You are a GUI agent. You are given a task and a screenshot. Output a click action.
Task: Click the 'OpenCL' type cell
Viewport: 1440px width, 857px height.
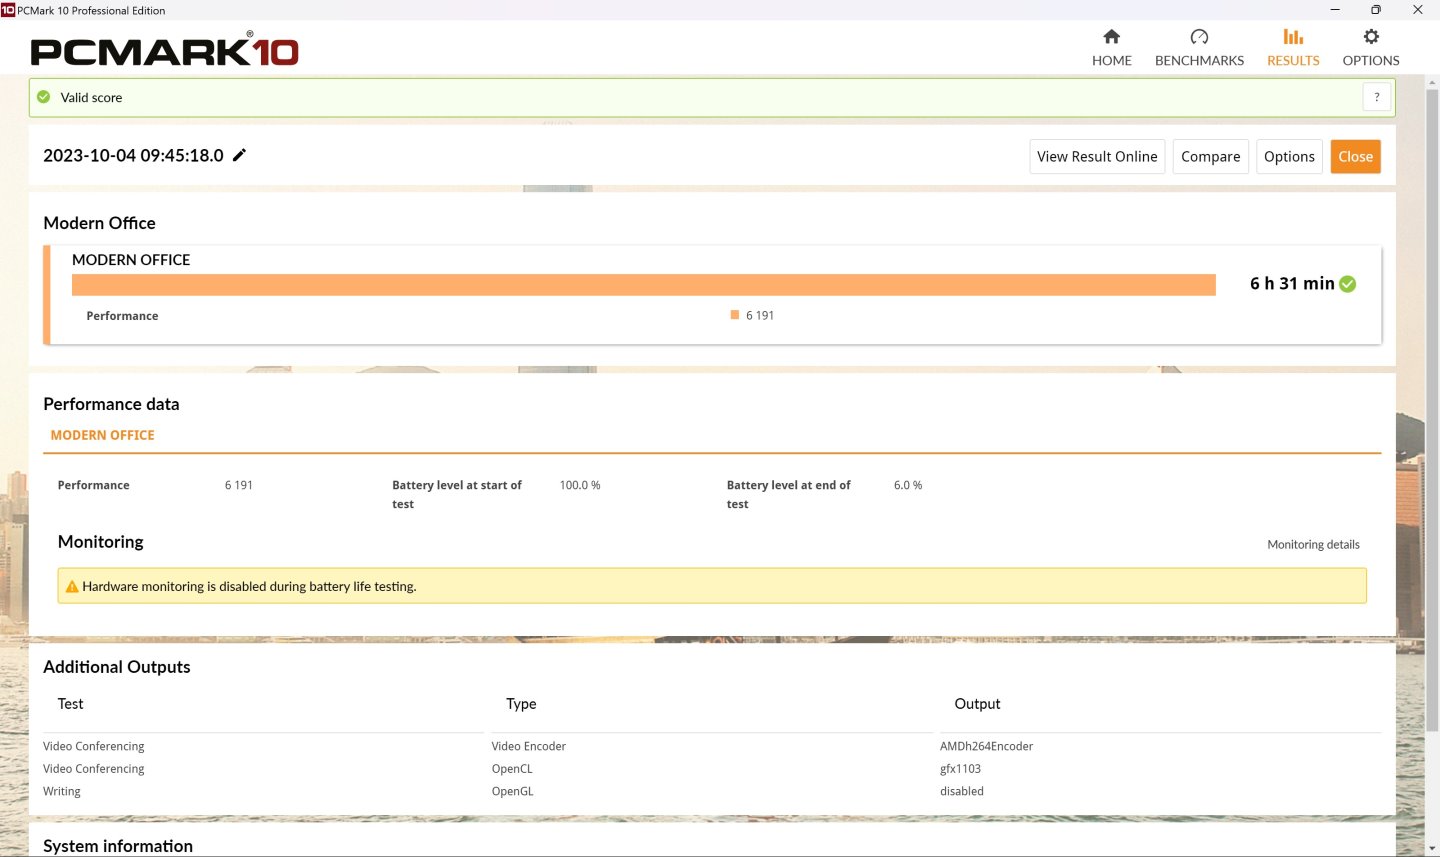(512, 769)
